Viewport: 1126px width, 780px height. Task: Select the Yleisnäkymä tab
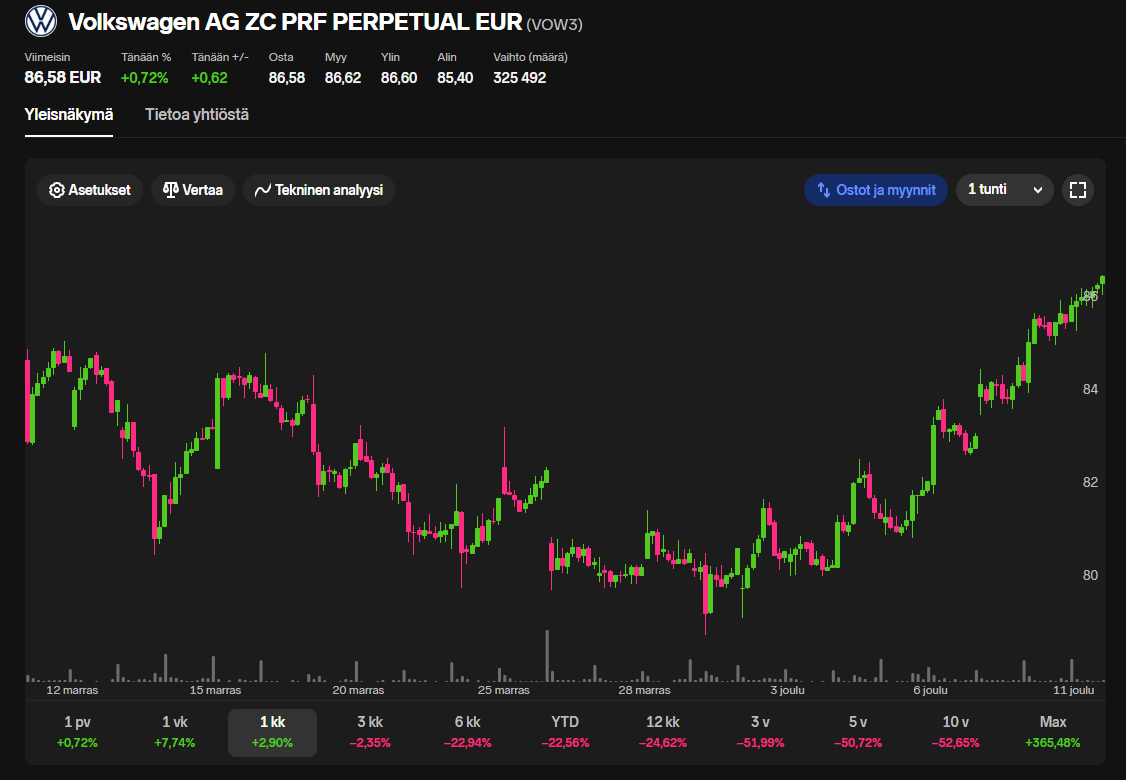68,115
